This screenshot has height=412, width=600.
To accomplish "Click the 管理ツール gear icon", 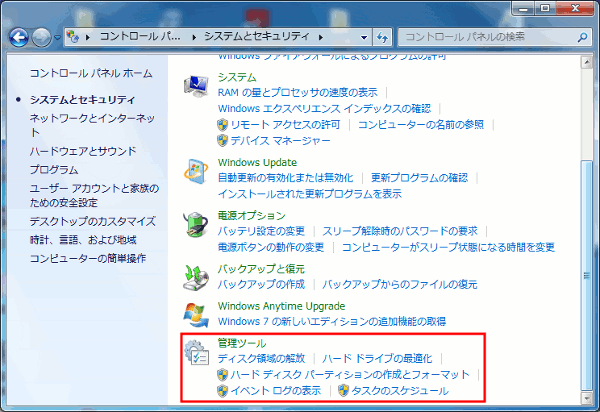I will [x=199, y=352].
